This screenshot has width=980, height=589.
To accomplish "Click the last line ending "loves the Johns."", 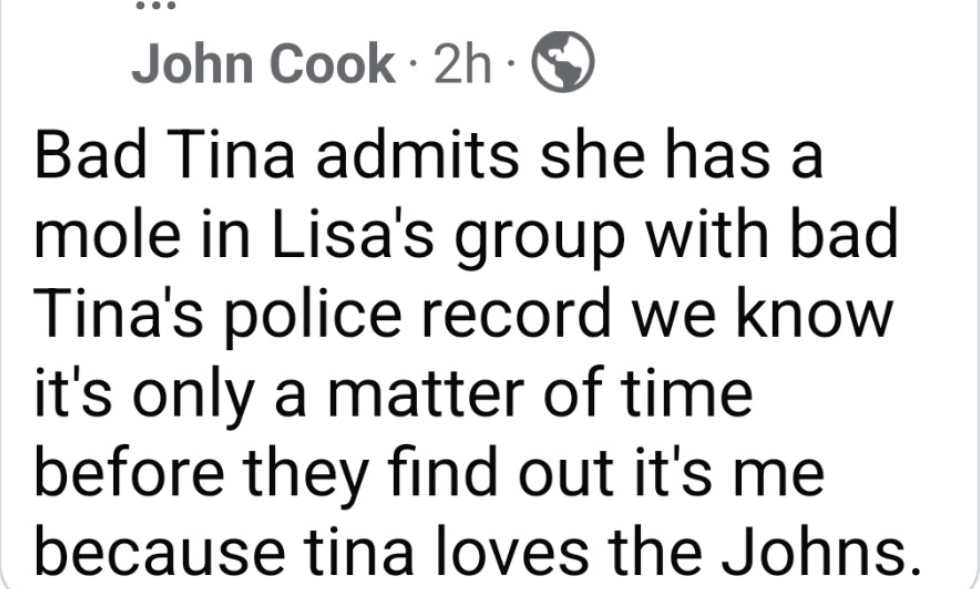I will point(479,552).
